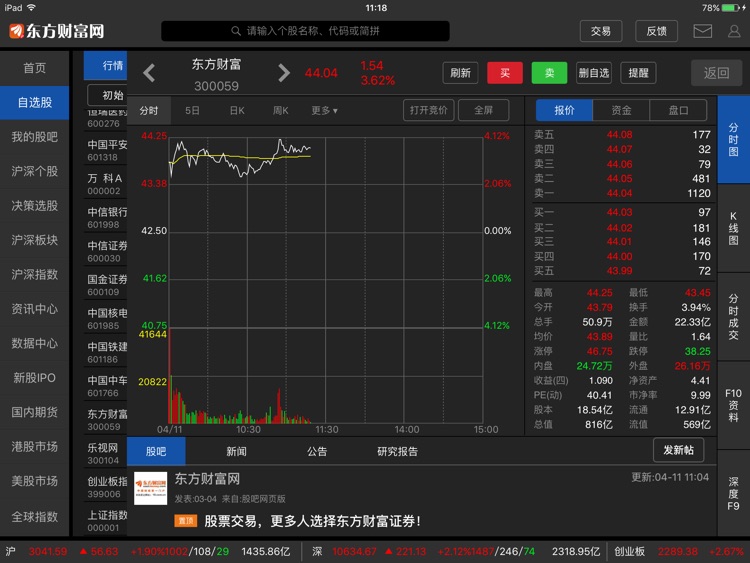
Task: Go to previous stock with left arrow
Action: coord(149,73)
